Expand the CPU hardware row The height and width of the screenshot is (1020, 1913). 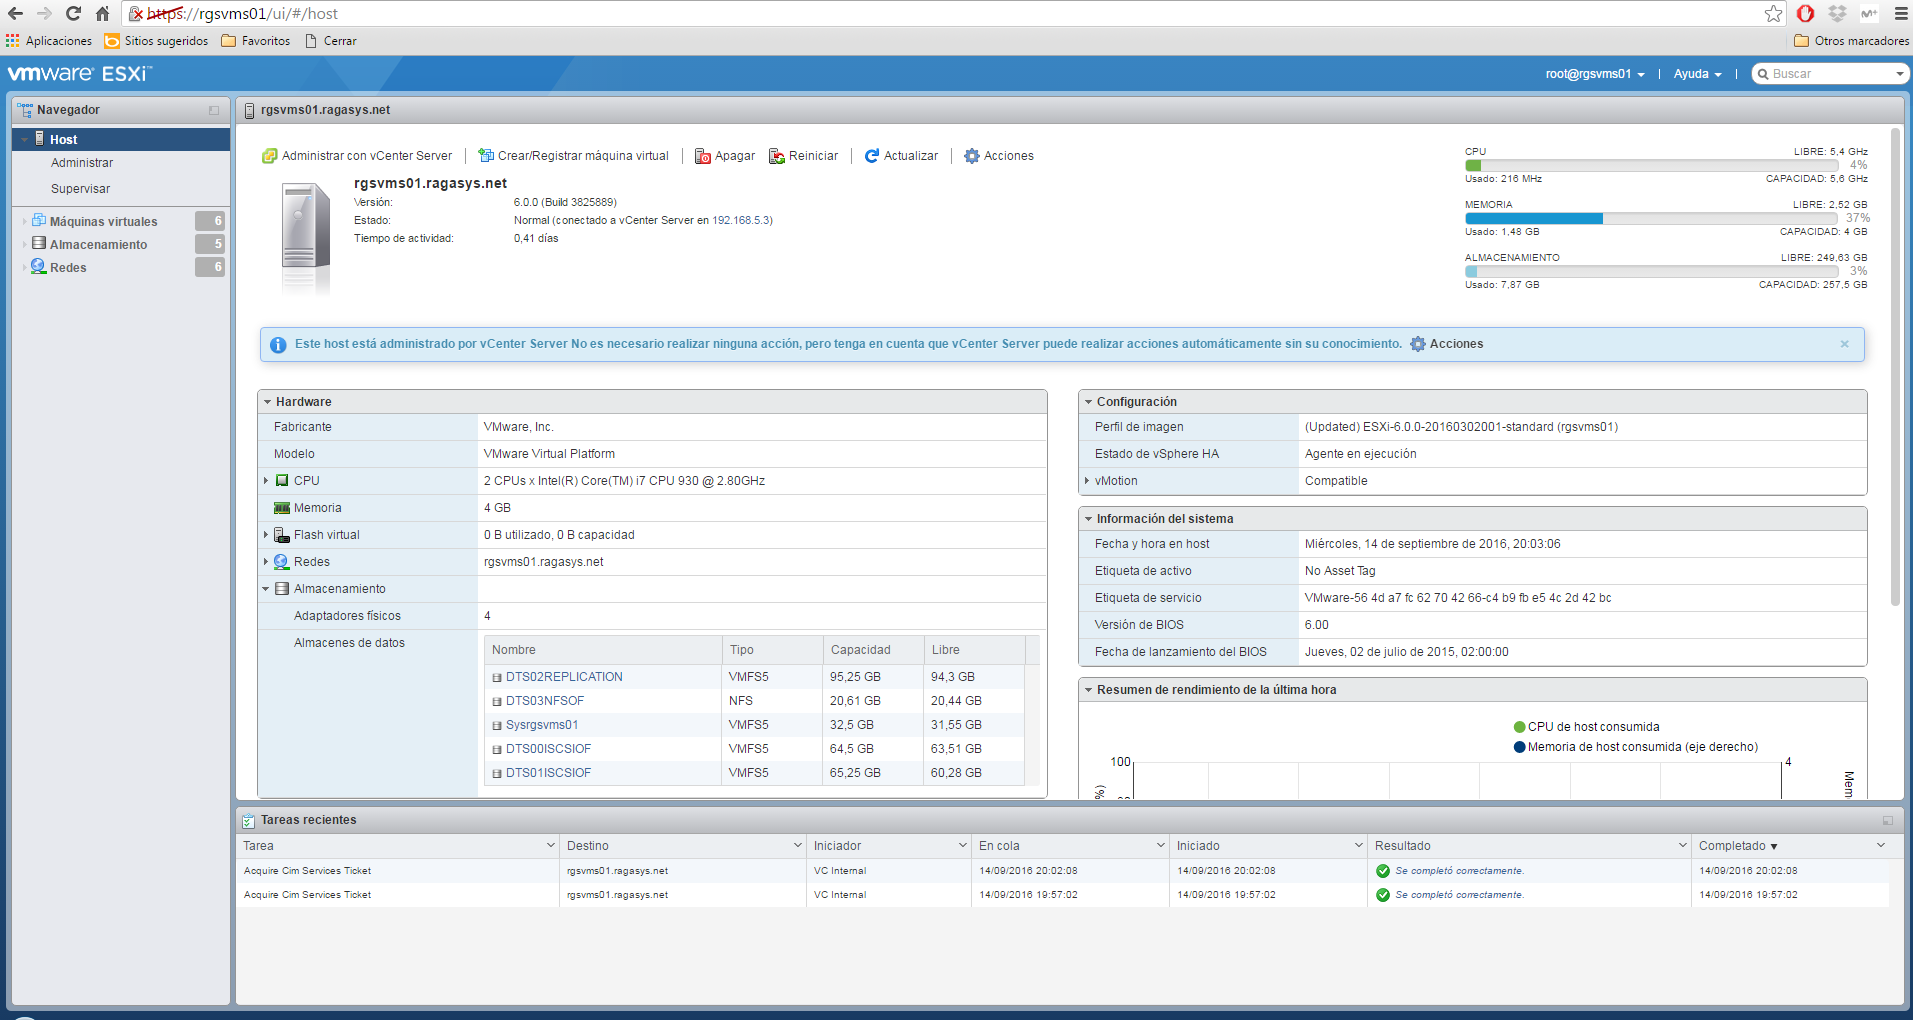pyautogui.click(x=266, y=480)
